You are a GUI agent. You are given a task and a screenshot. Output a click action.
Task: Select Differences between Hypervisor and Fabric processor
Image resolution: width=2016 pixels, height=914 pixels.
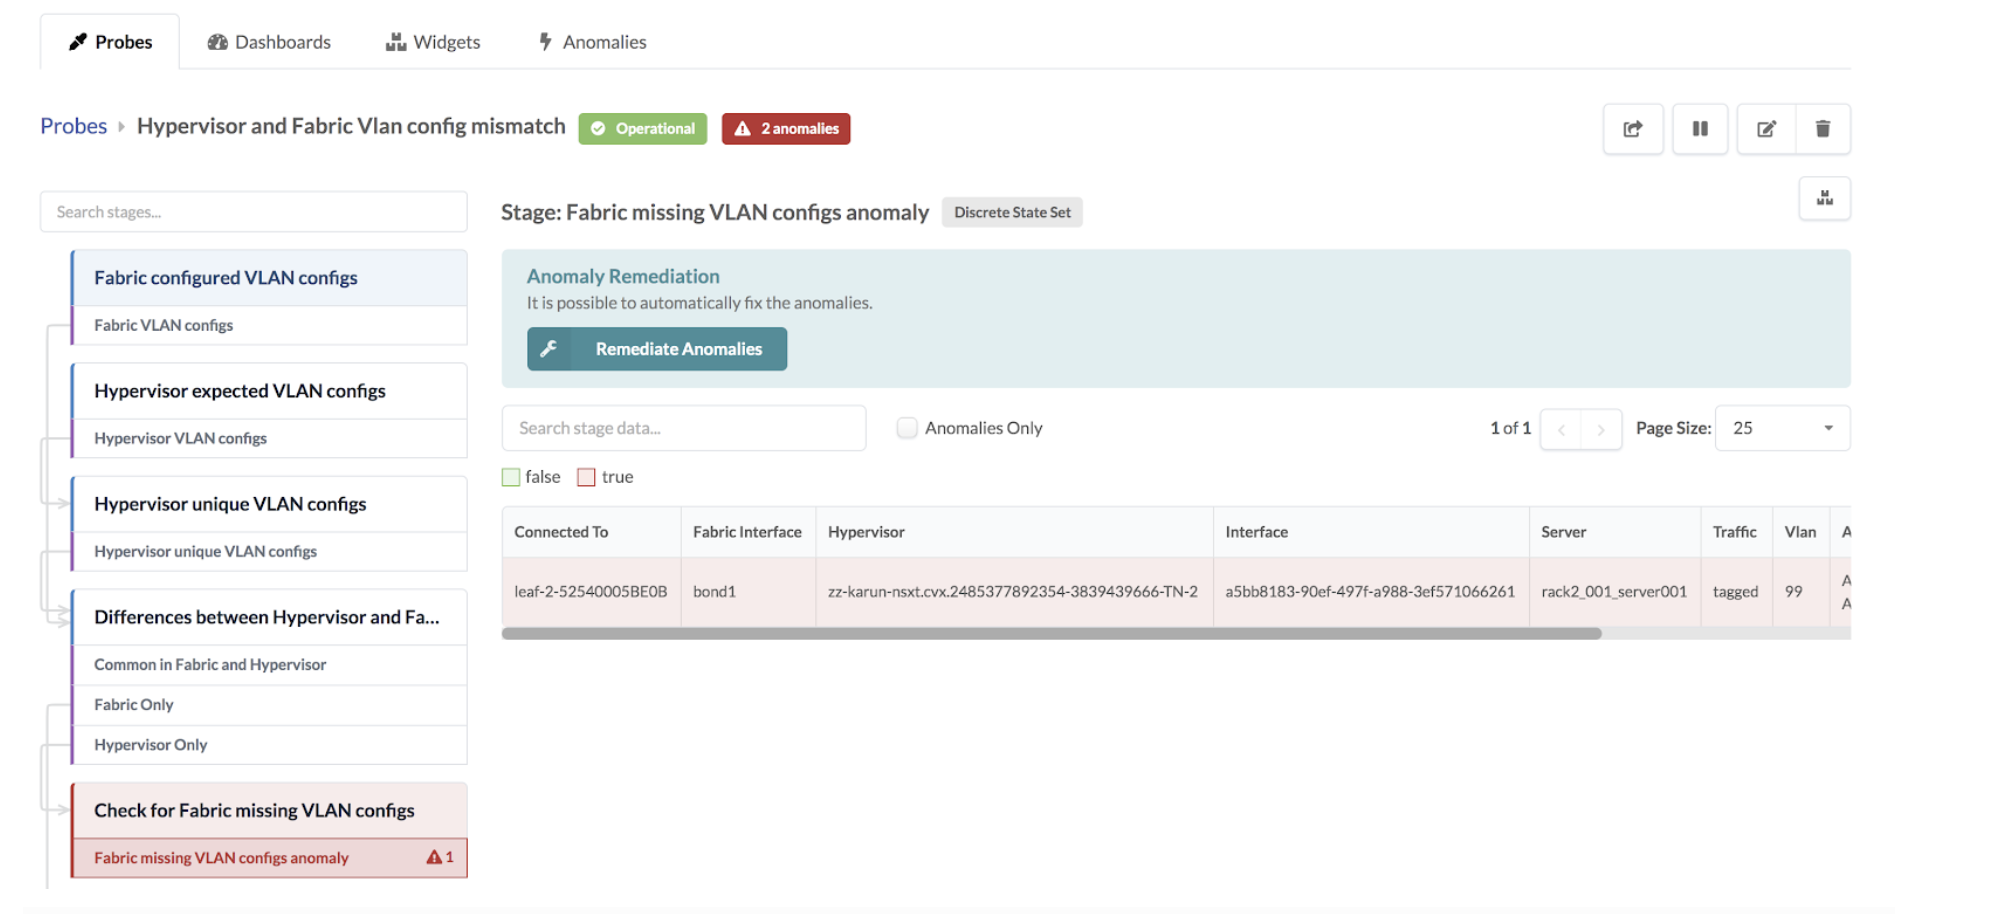tap(270, 617)
